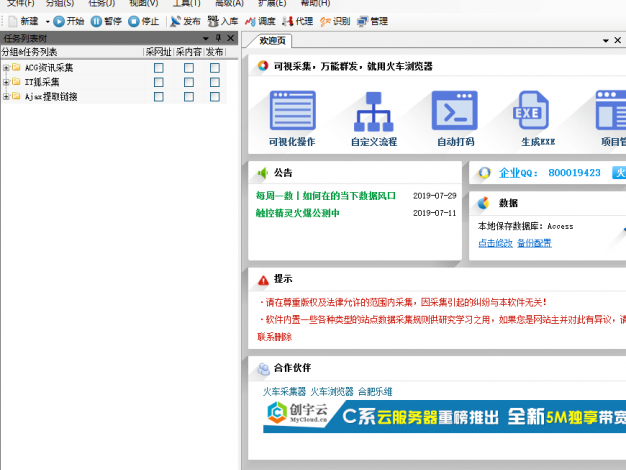Open the 每周一数 announcement link

(325, 196)
